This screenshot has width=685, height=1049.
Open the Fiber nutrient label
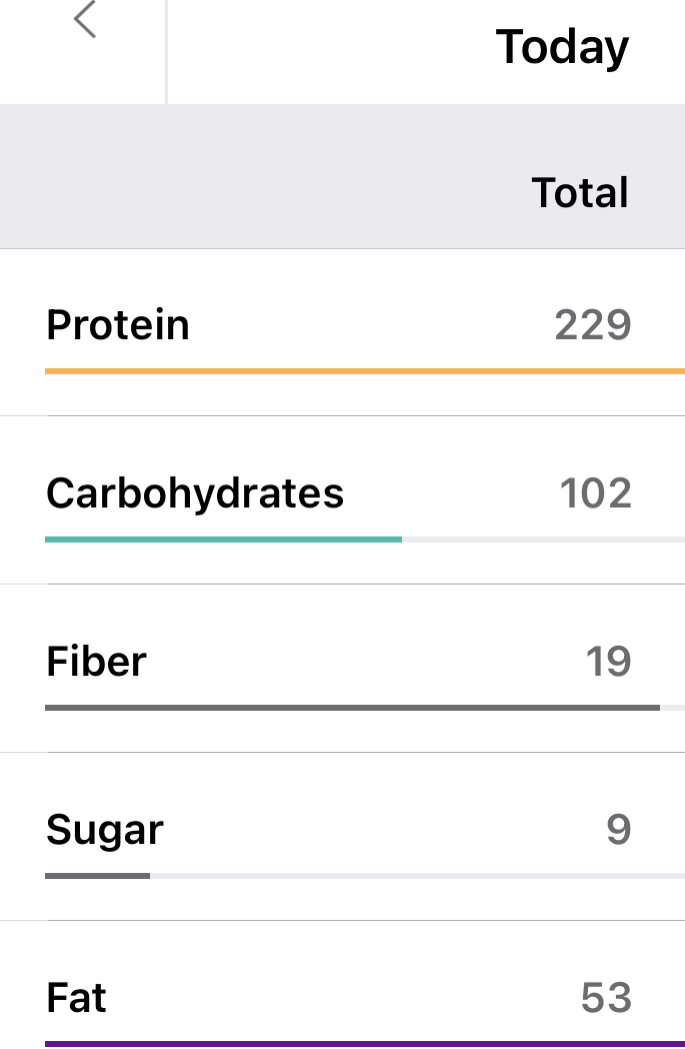96,661
